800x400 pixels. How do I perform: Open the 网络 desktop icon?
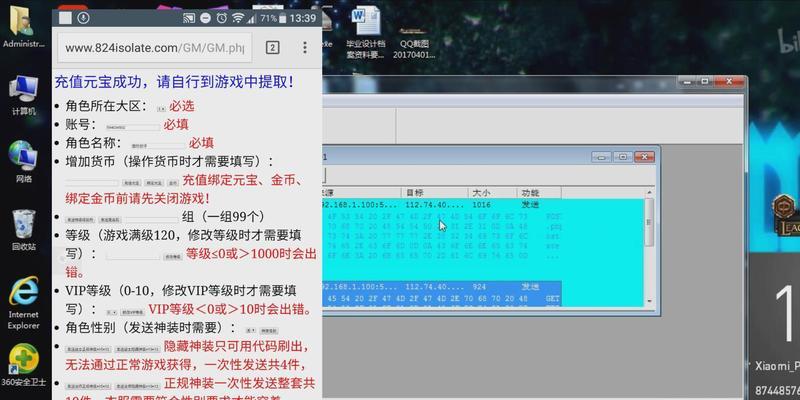click(x=23, y=162)
